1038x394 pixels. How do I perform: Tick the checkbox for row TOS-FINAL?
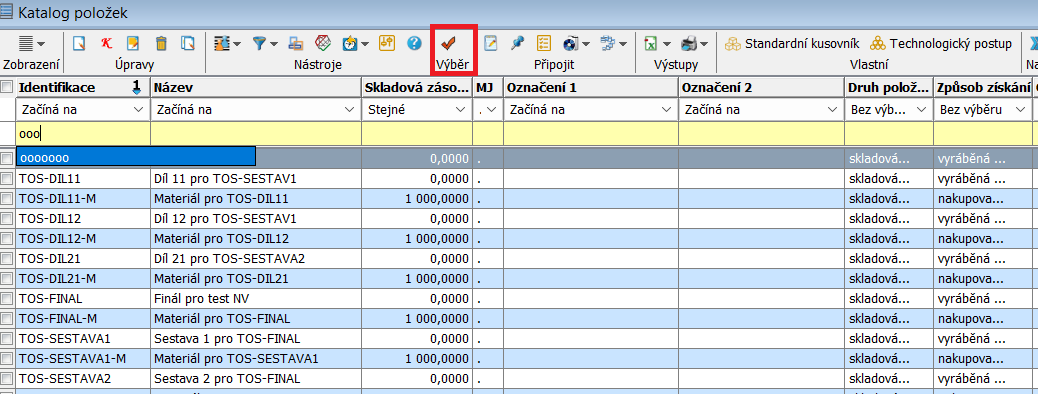7,299
